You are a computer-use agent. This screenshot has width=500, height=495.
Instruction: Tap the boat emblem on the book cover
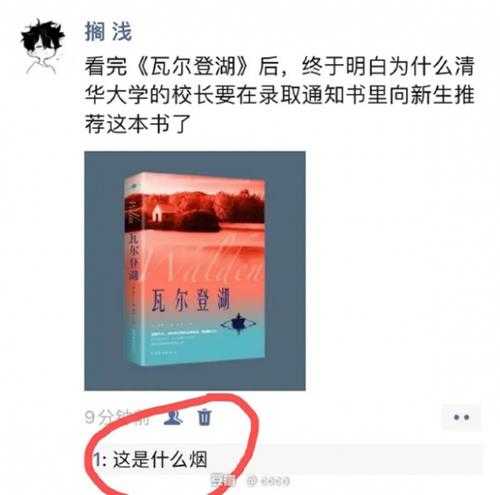point(239,323)
